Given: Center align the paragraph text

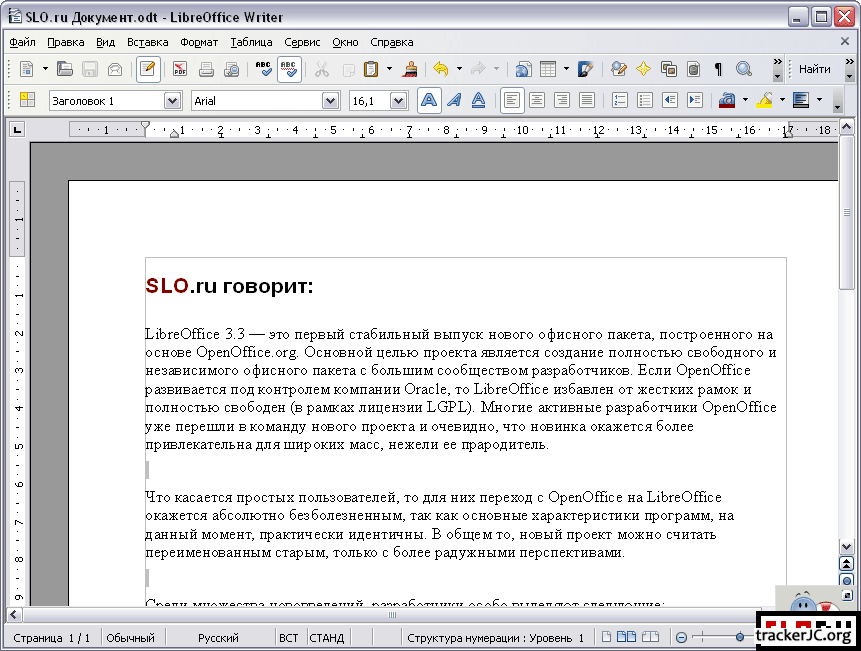Looking at the screenshot, I should (537, 100).
